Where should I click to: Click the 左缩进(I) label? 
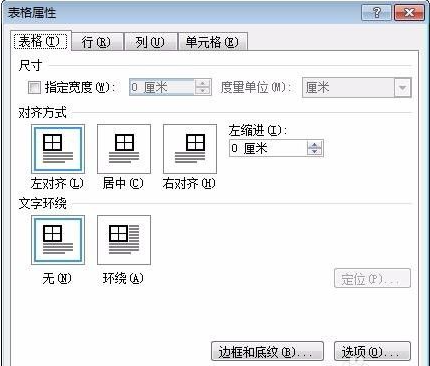(x=258, y=130)
